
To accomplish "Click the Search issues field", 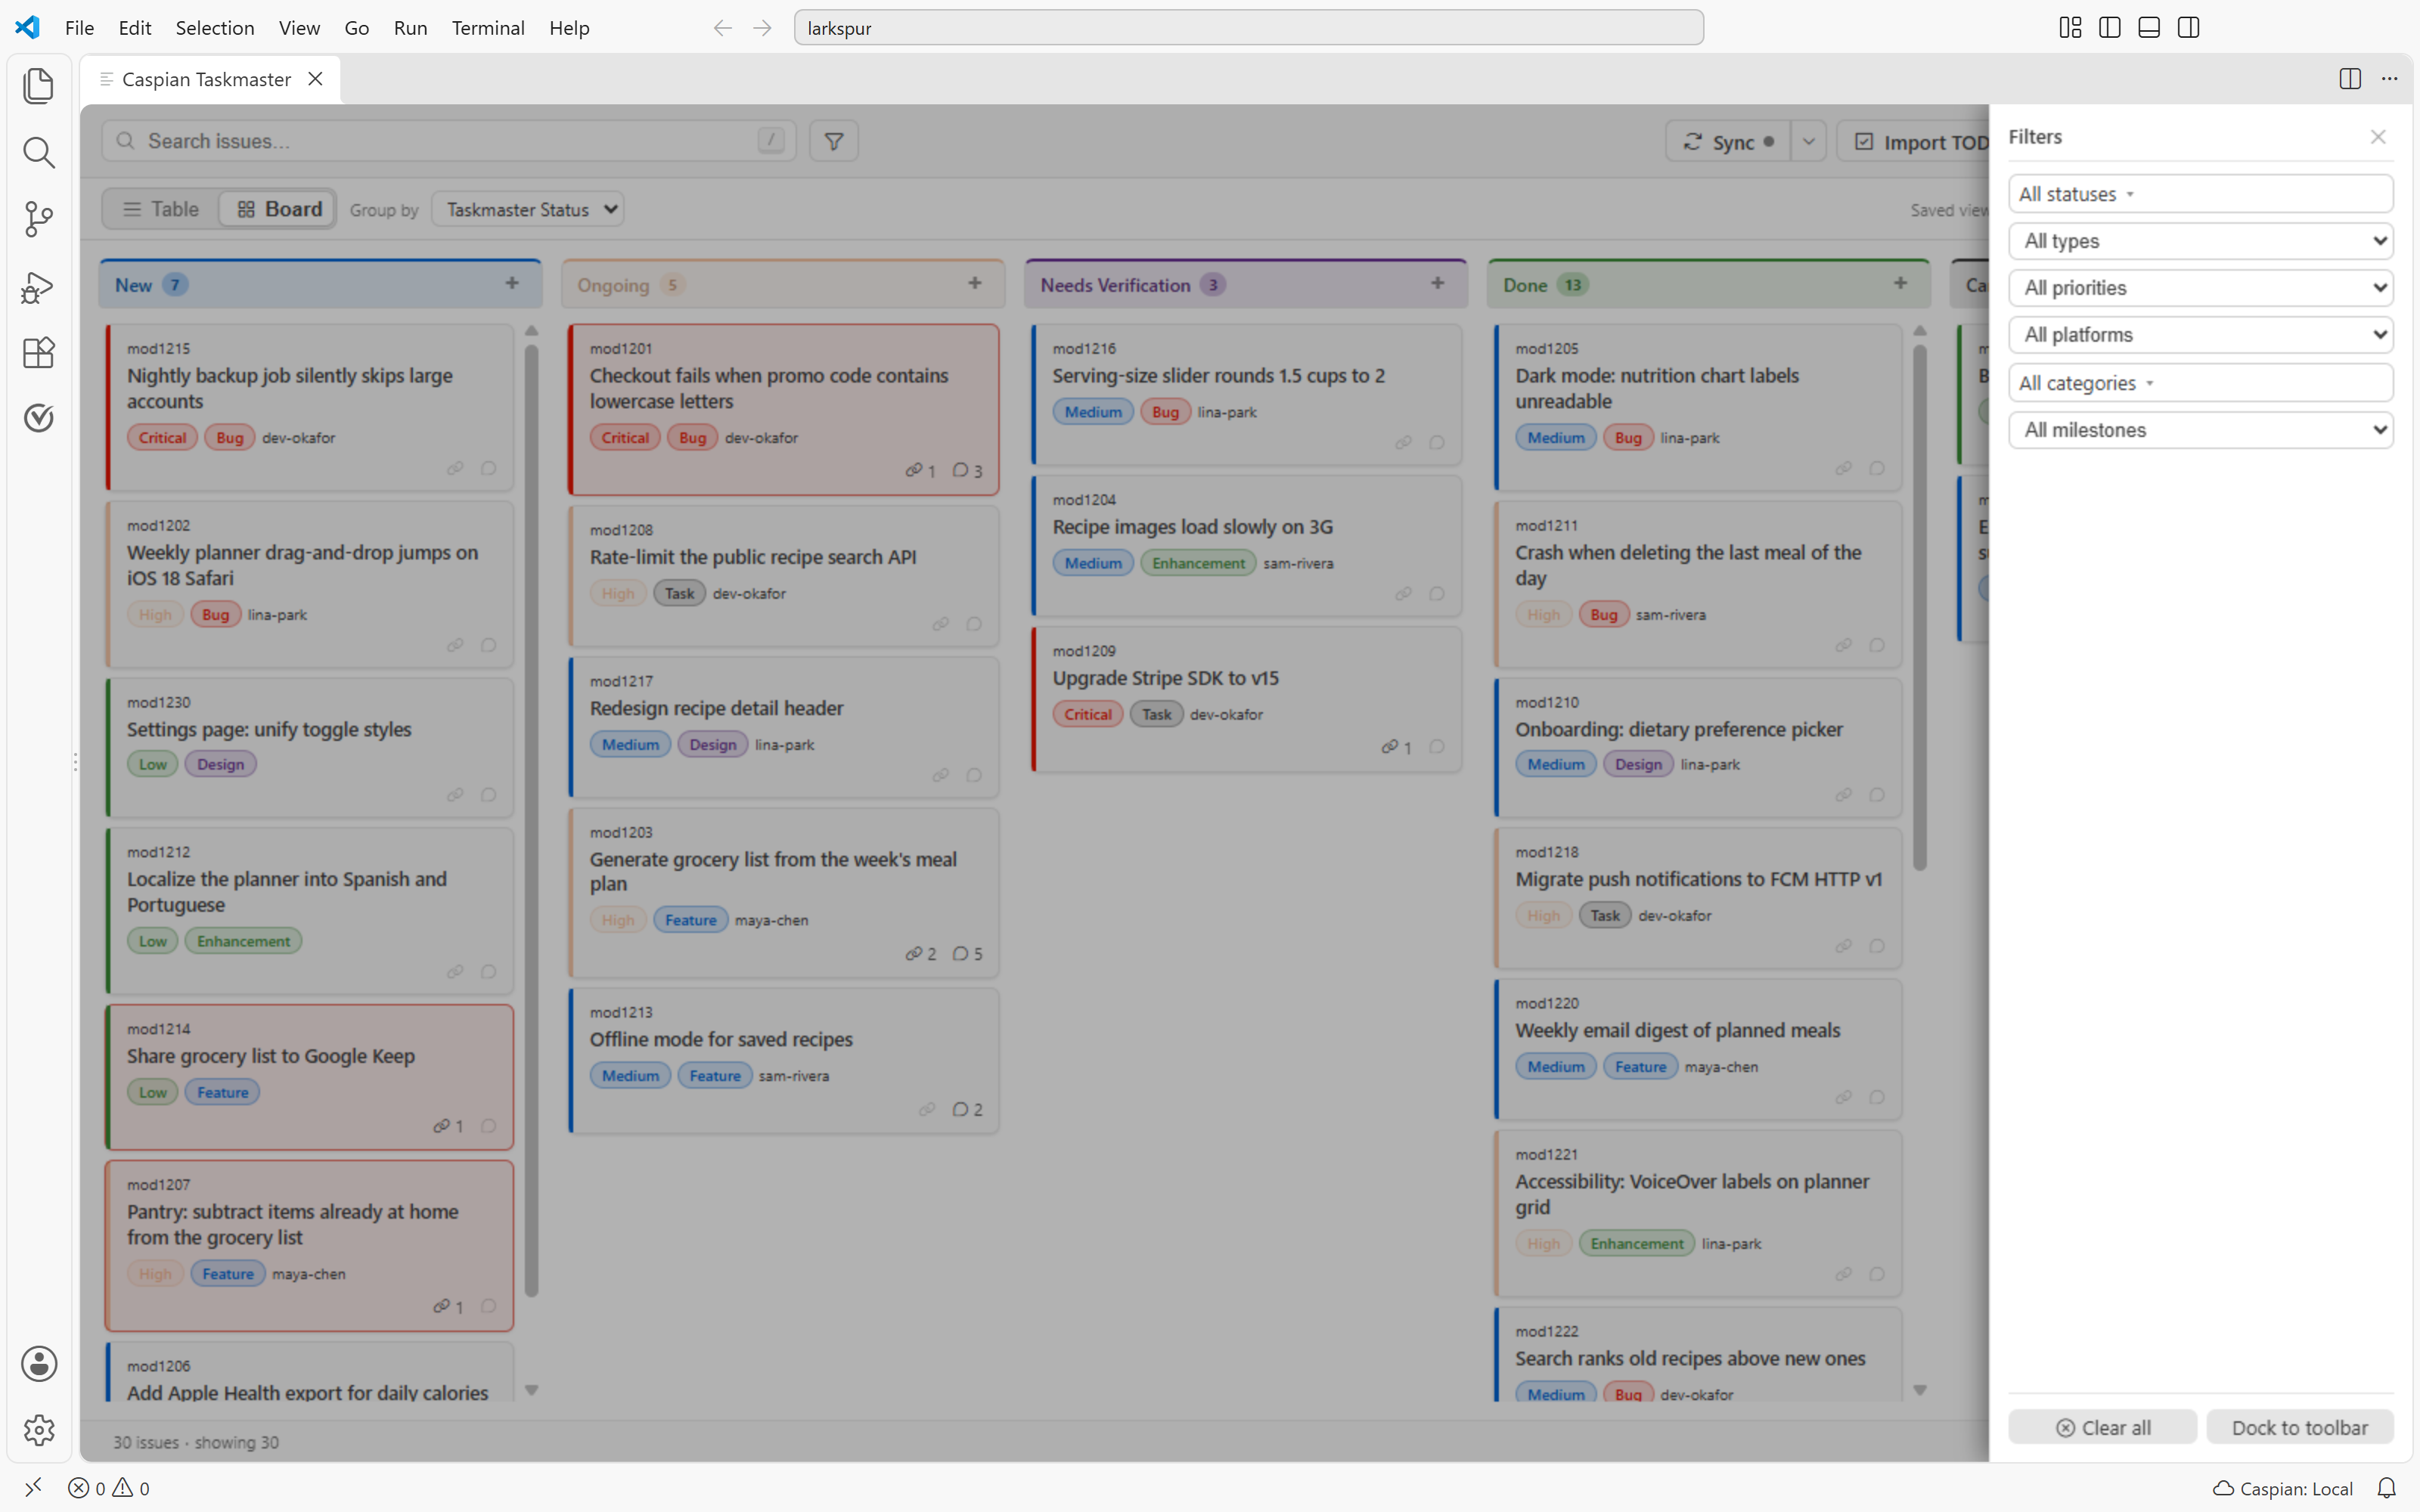I will click(449, 141).
